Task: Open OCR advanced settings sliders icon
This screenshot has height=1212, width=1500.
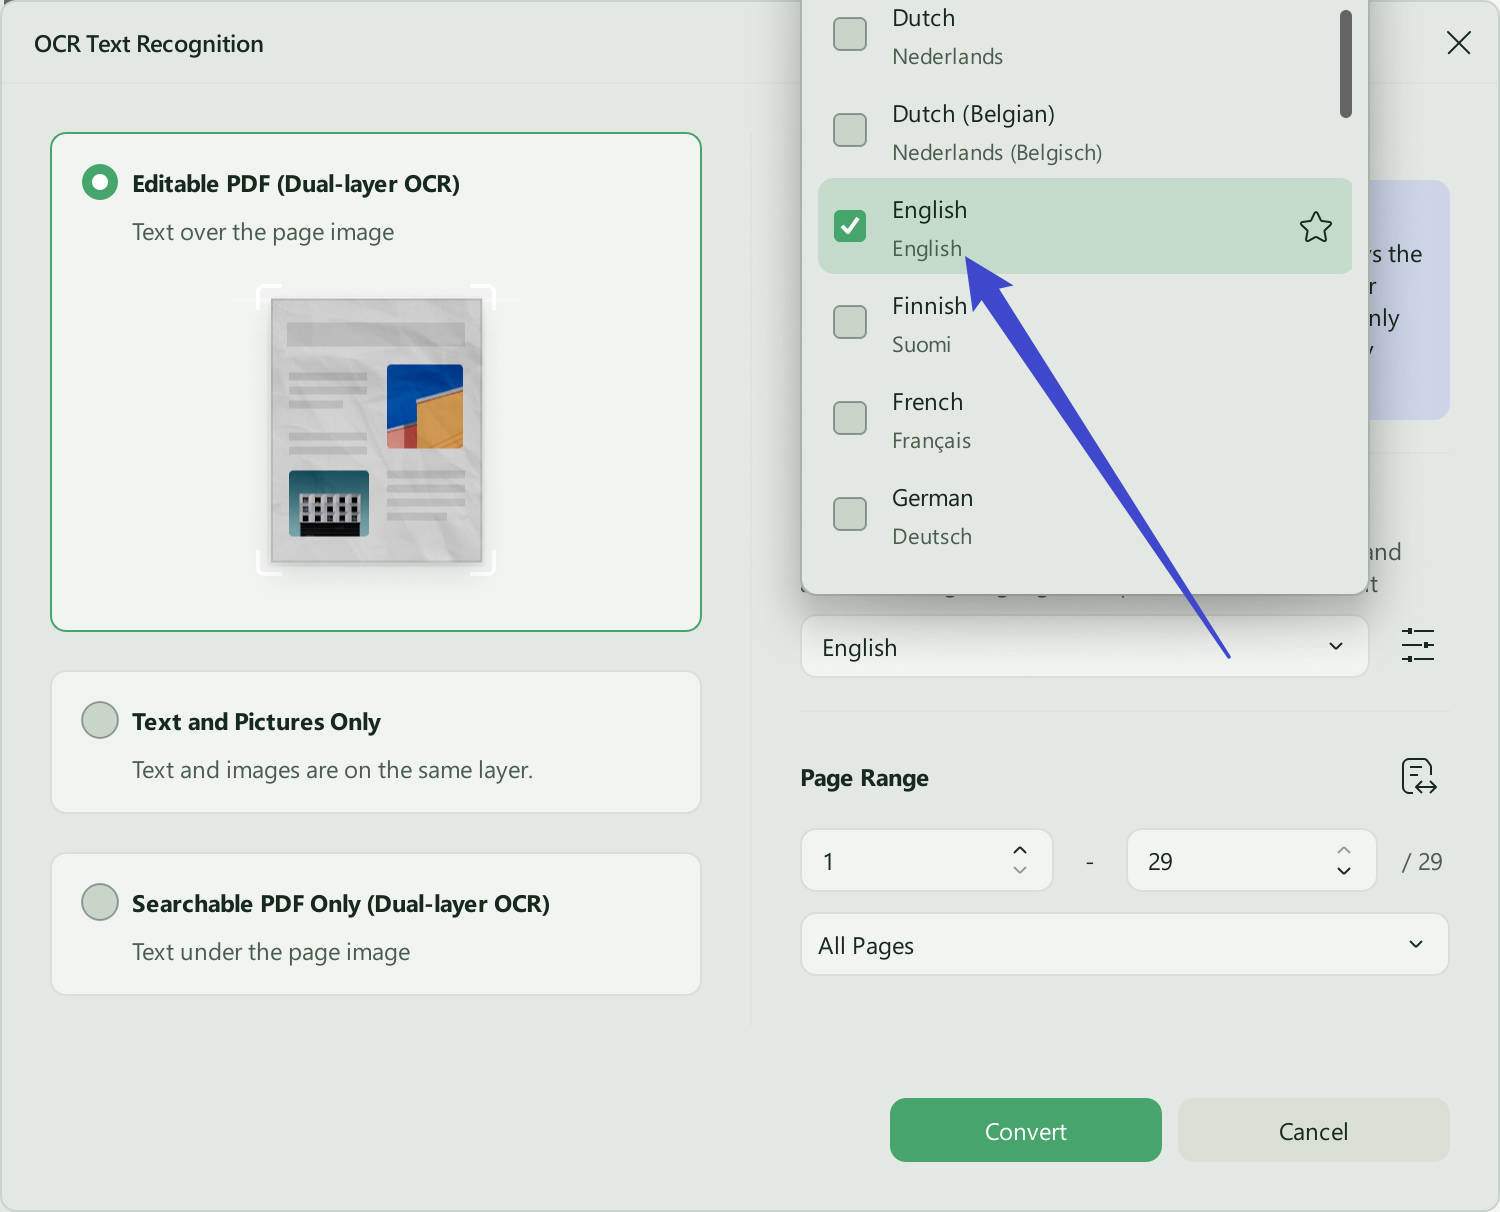Action: pos(1418,645)
